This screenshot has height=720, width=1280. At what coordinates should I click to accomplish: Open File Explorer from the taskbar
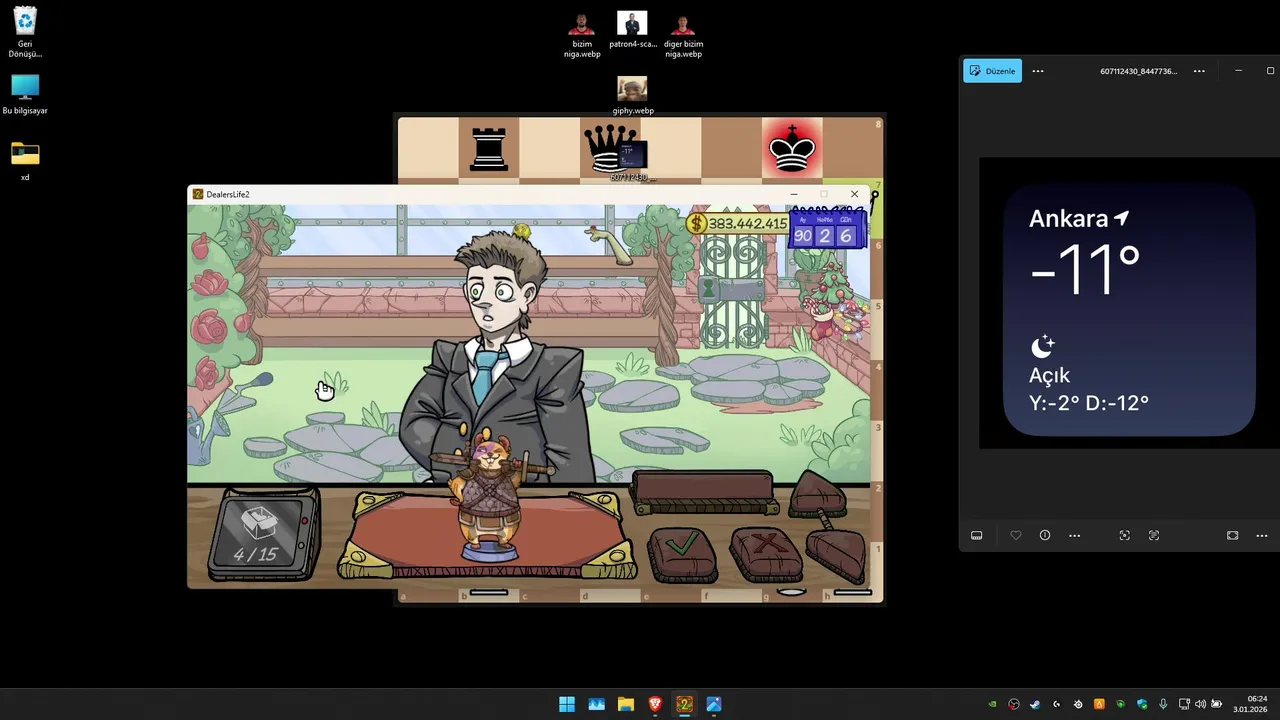click(x=626, y=704)
